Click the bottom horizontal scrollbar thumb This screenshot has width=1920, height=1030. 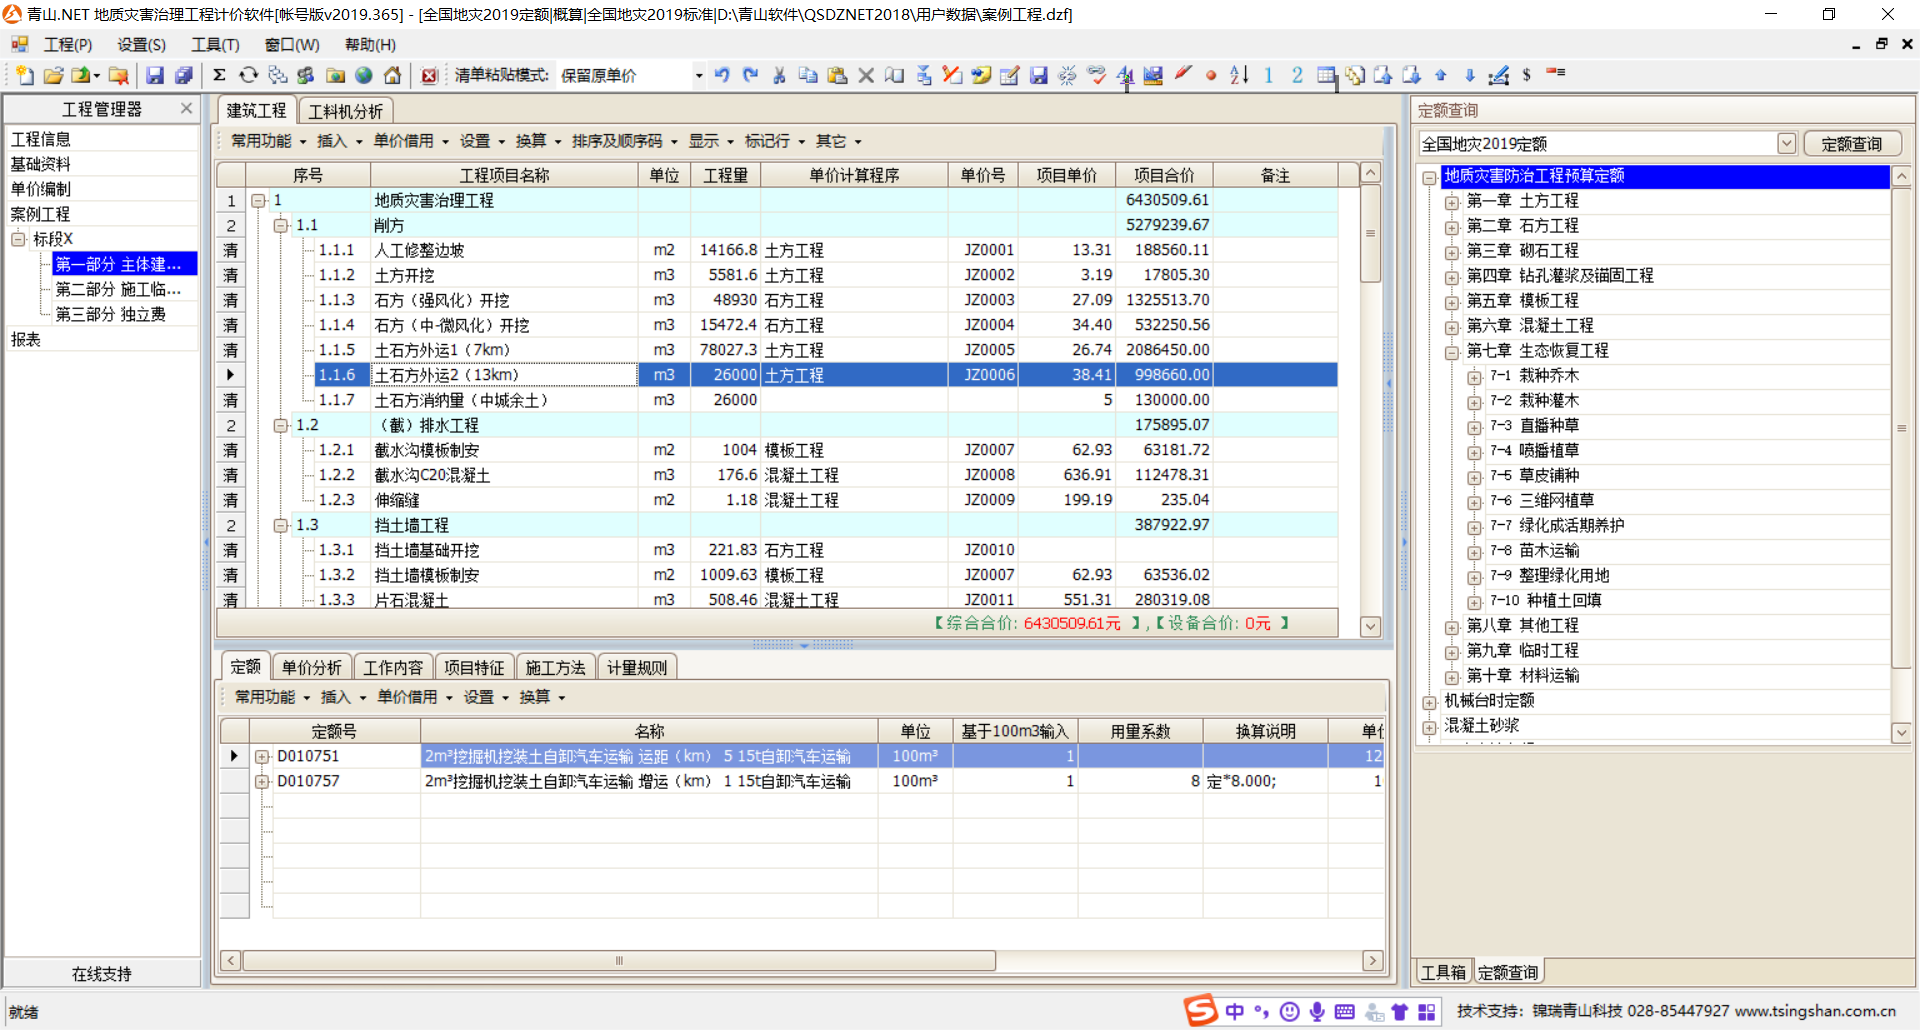pyautogui.click(x=618, y=961)
